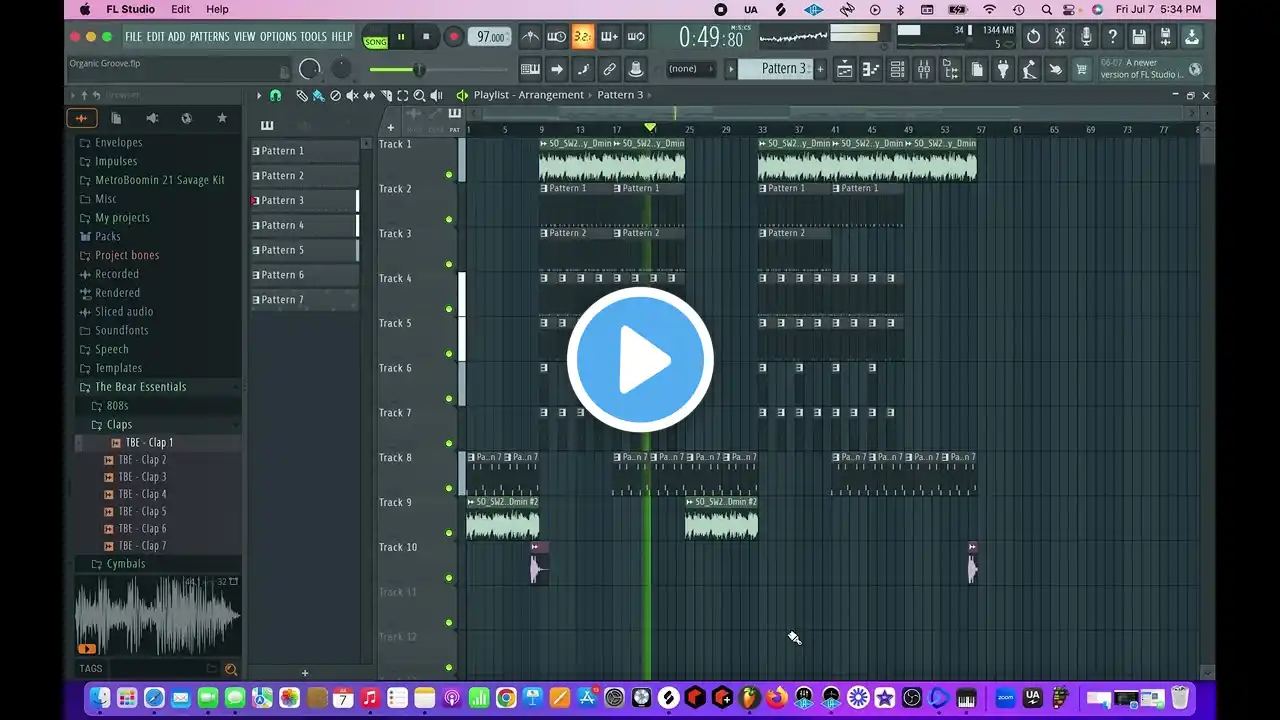This screenshot has width=1280, height=720.
Task: Select the Paint brush tool in the playlist toolbar
Action: [x=318, y=95]
